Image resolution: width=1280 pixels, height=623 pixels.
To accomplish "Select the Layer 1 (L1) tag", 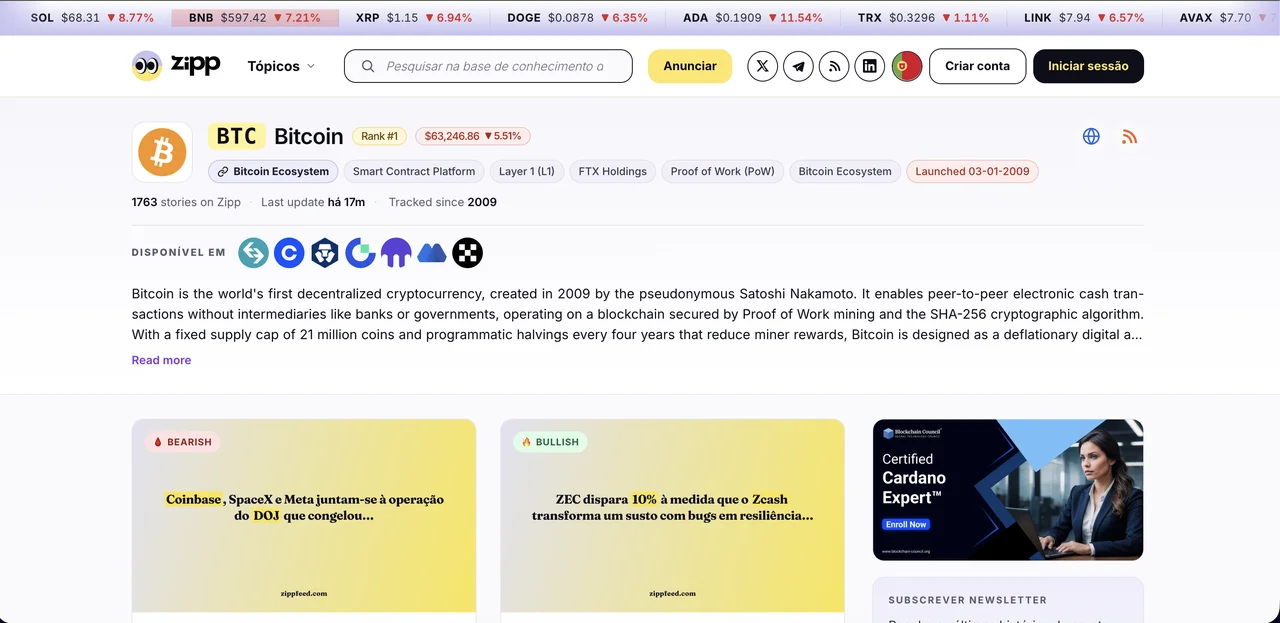I will click(527, 171).
